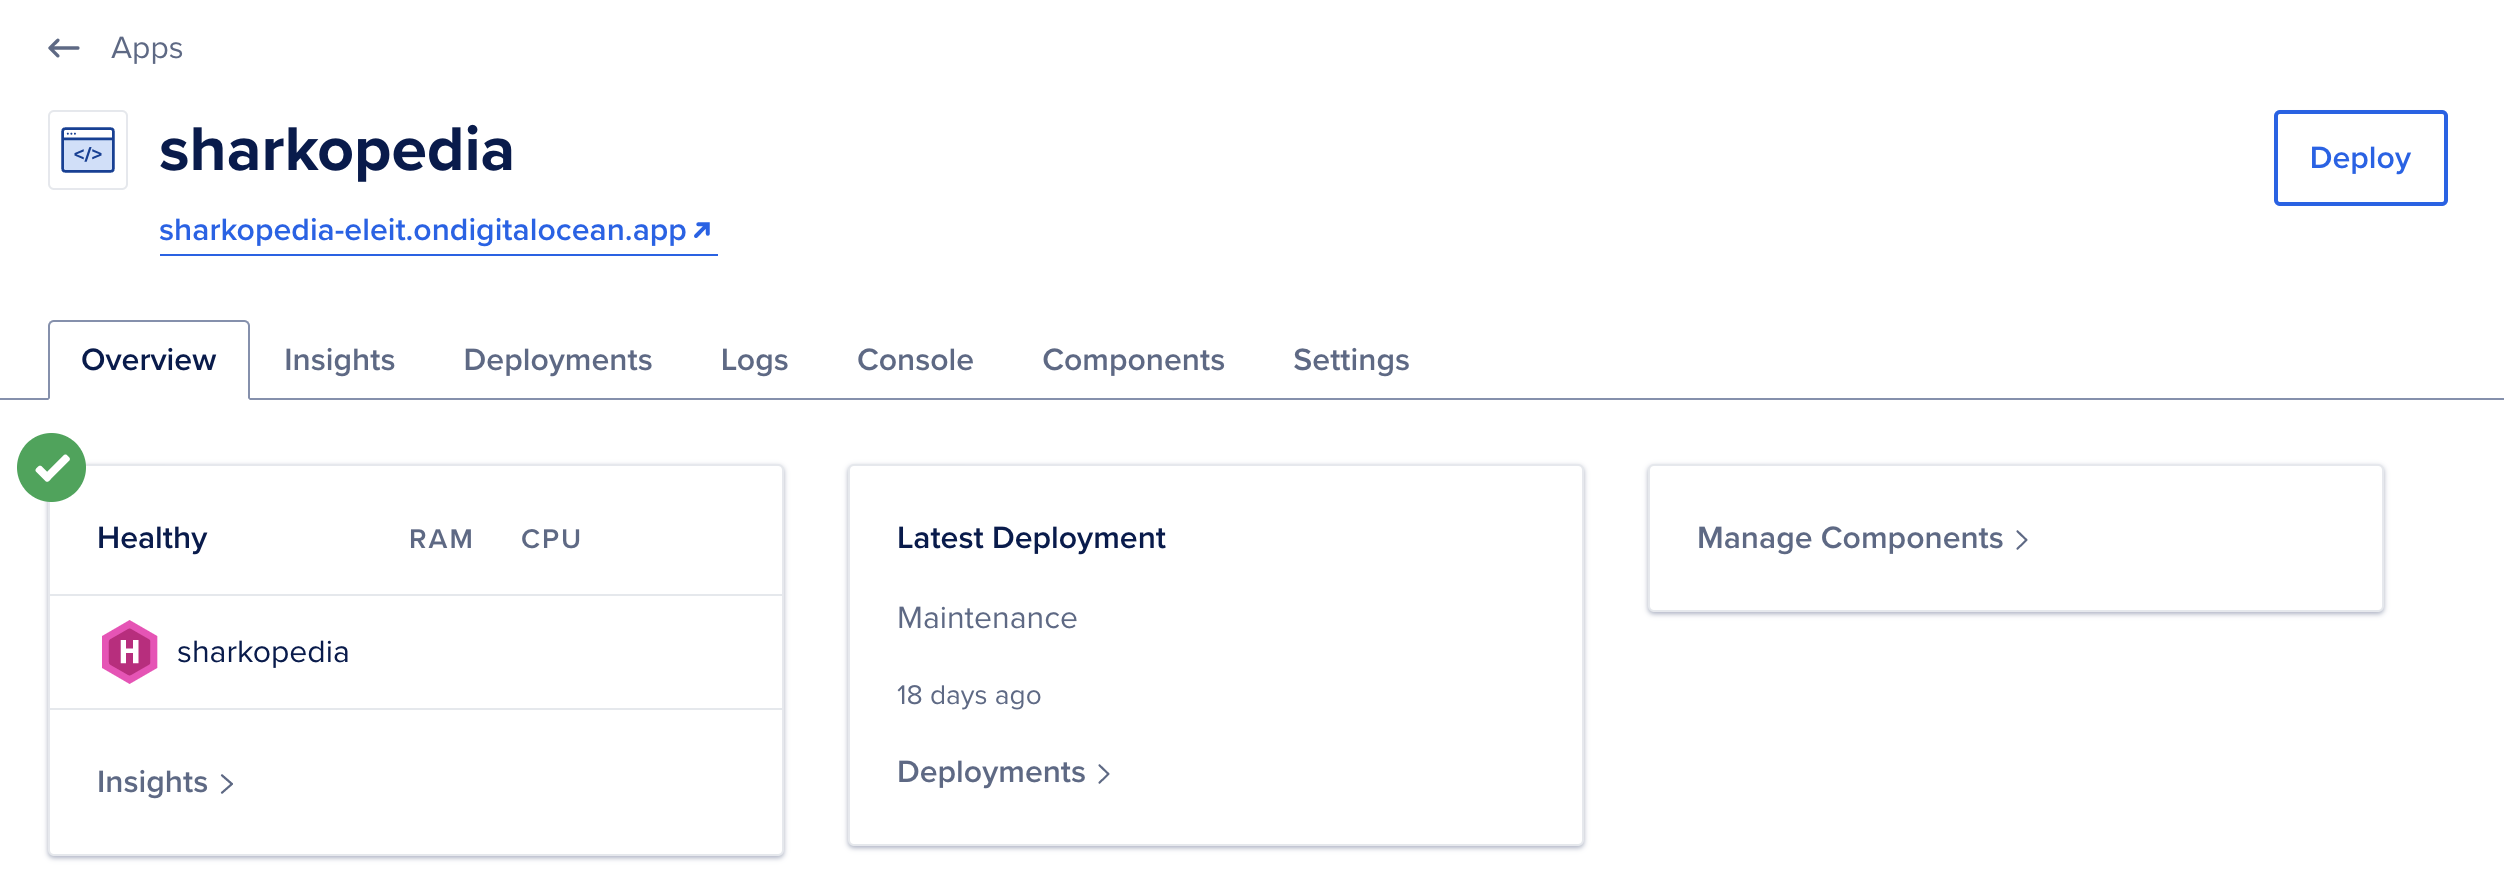This screenshot has height=894, width=2504.
Task: Open the sharkopedia-eleit.ondigitalocean.app link
Action: 423,230
